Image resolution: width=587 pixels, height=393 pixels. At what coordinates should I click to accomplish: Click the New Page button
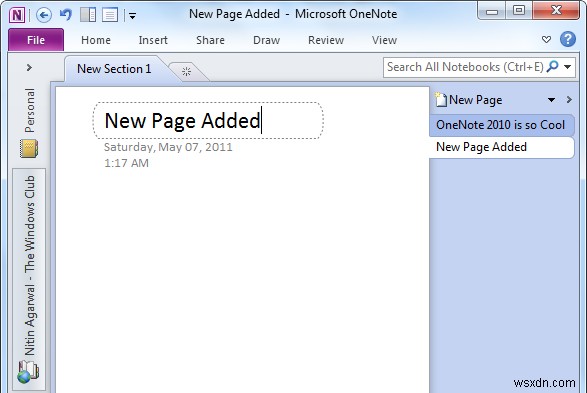[x=468, y=100]
